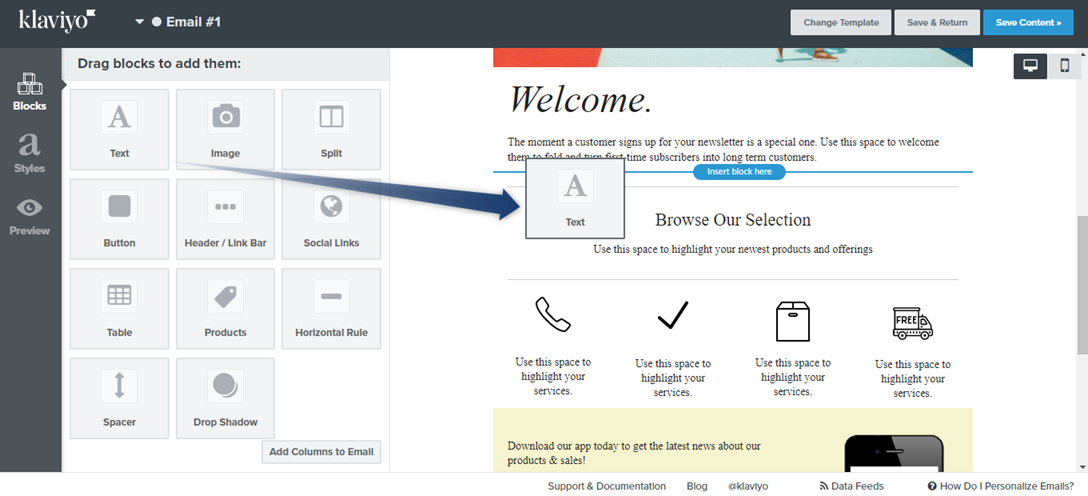Click the checkmark icon in the email
Image resolution: width=1088 pixels, height=496 pixels.
[x=672, y=315]
